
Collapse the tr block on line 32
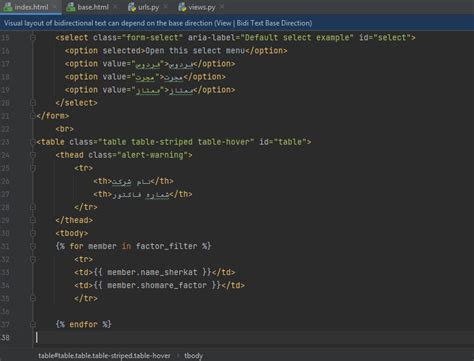tap(33, 259)
